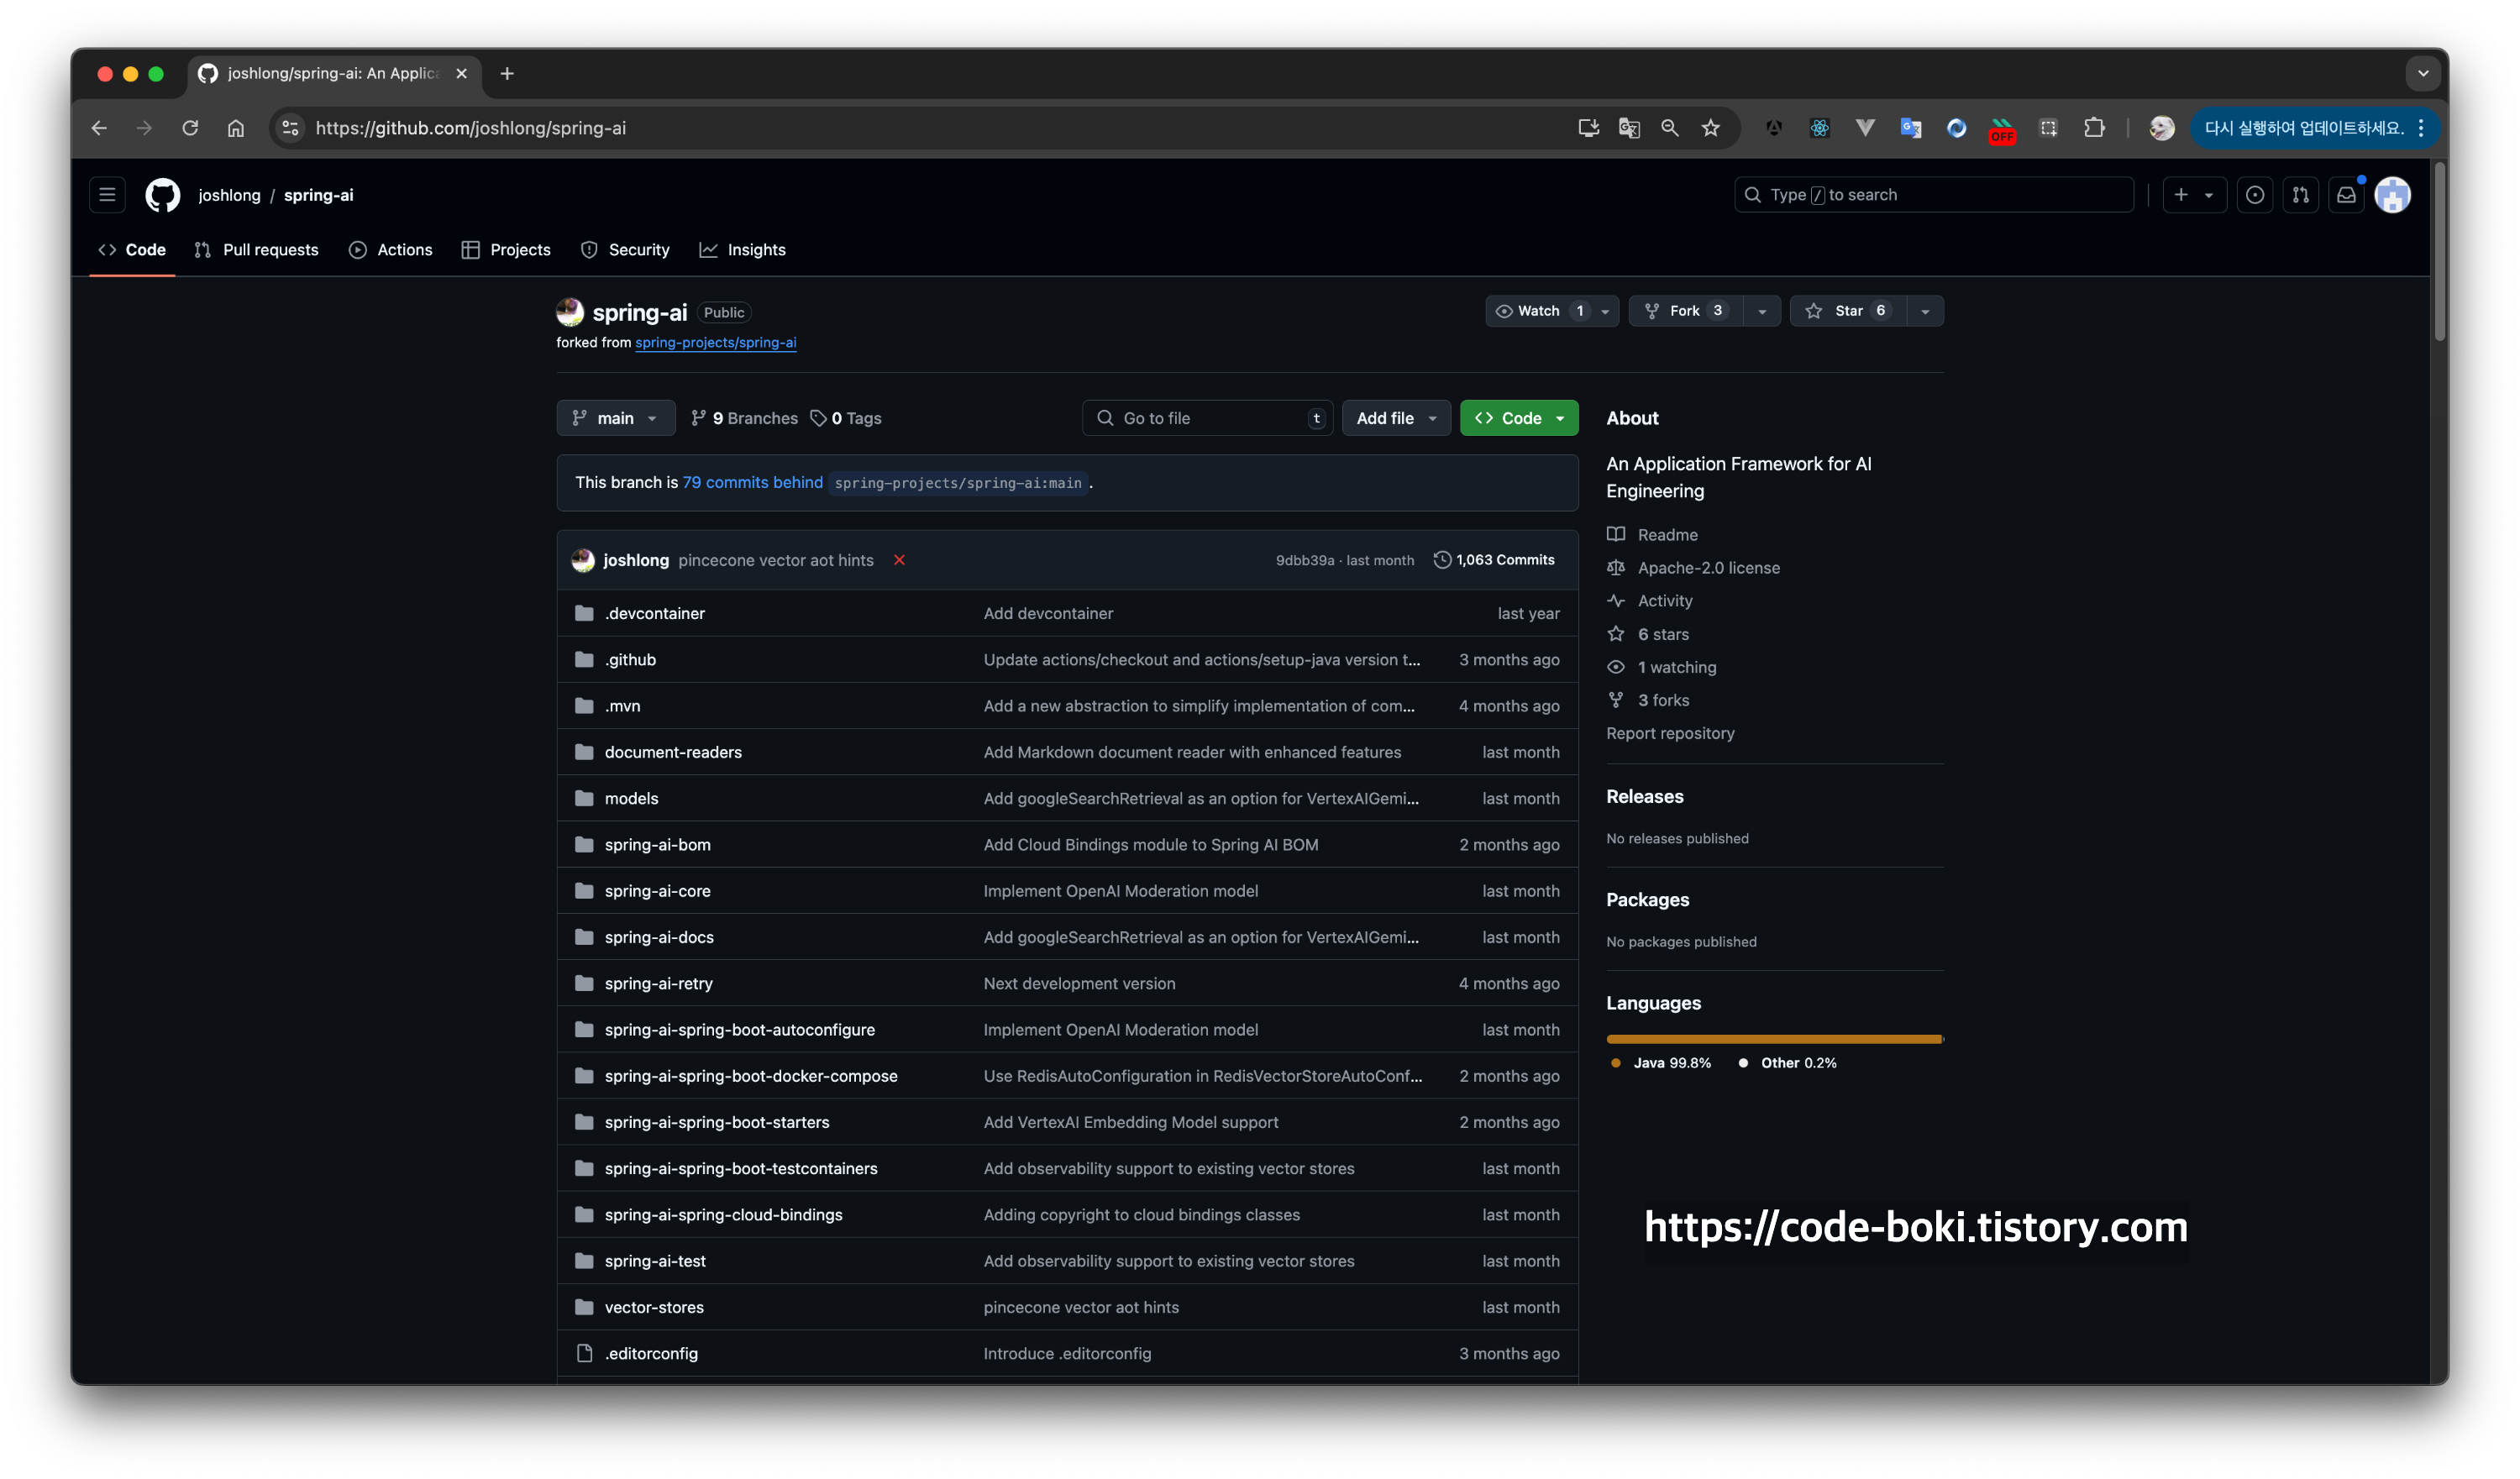This screenshot has width=2520, height=1479.
Task: Open spring-projects/spring-ai upstream link
Action: tap(715, 342)
